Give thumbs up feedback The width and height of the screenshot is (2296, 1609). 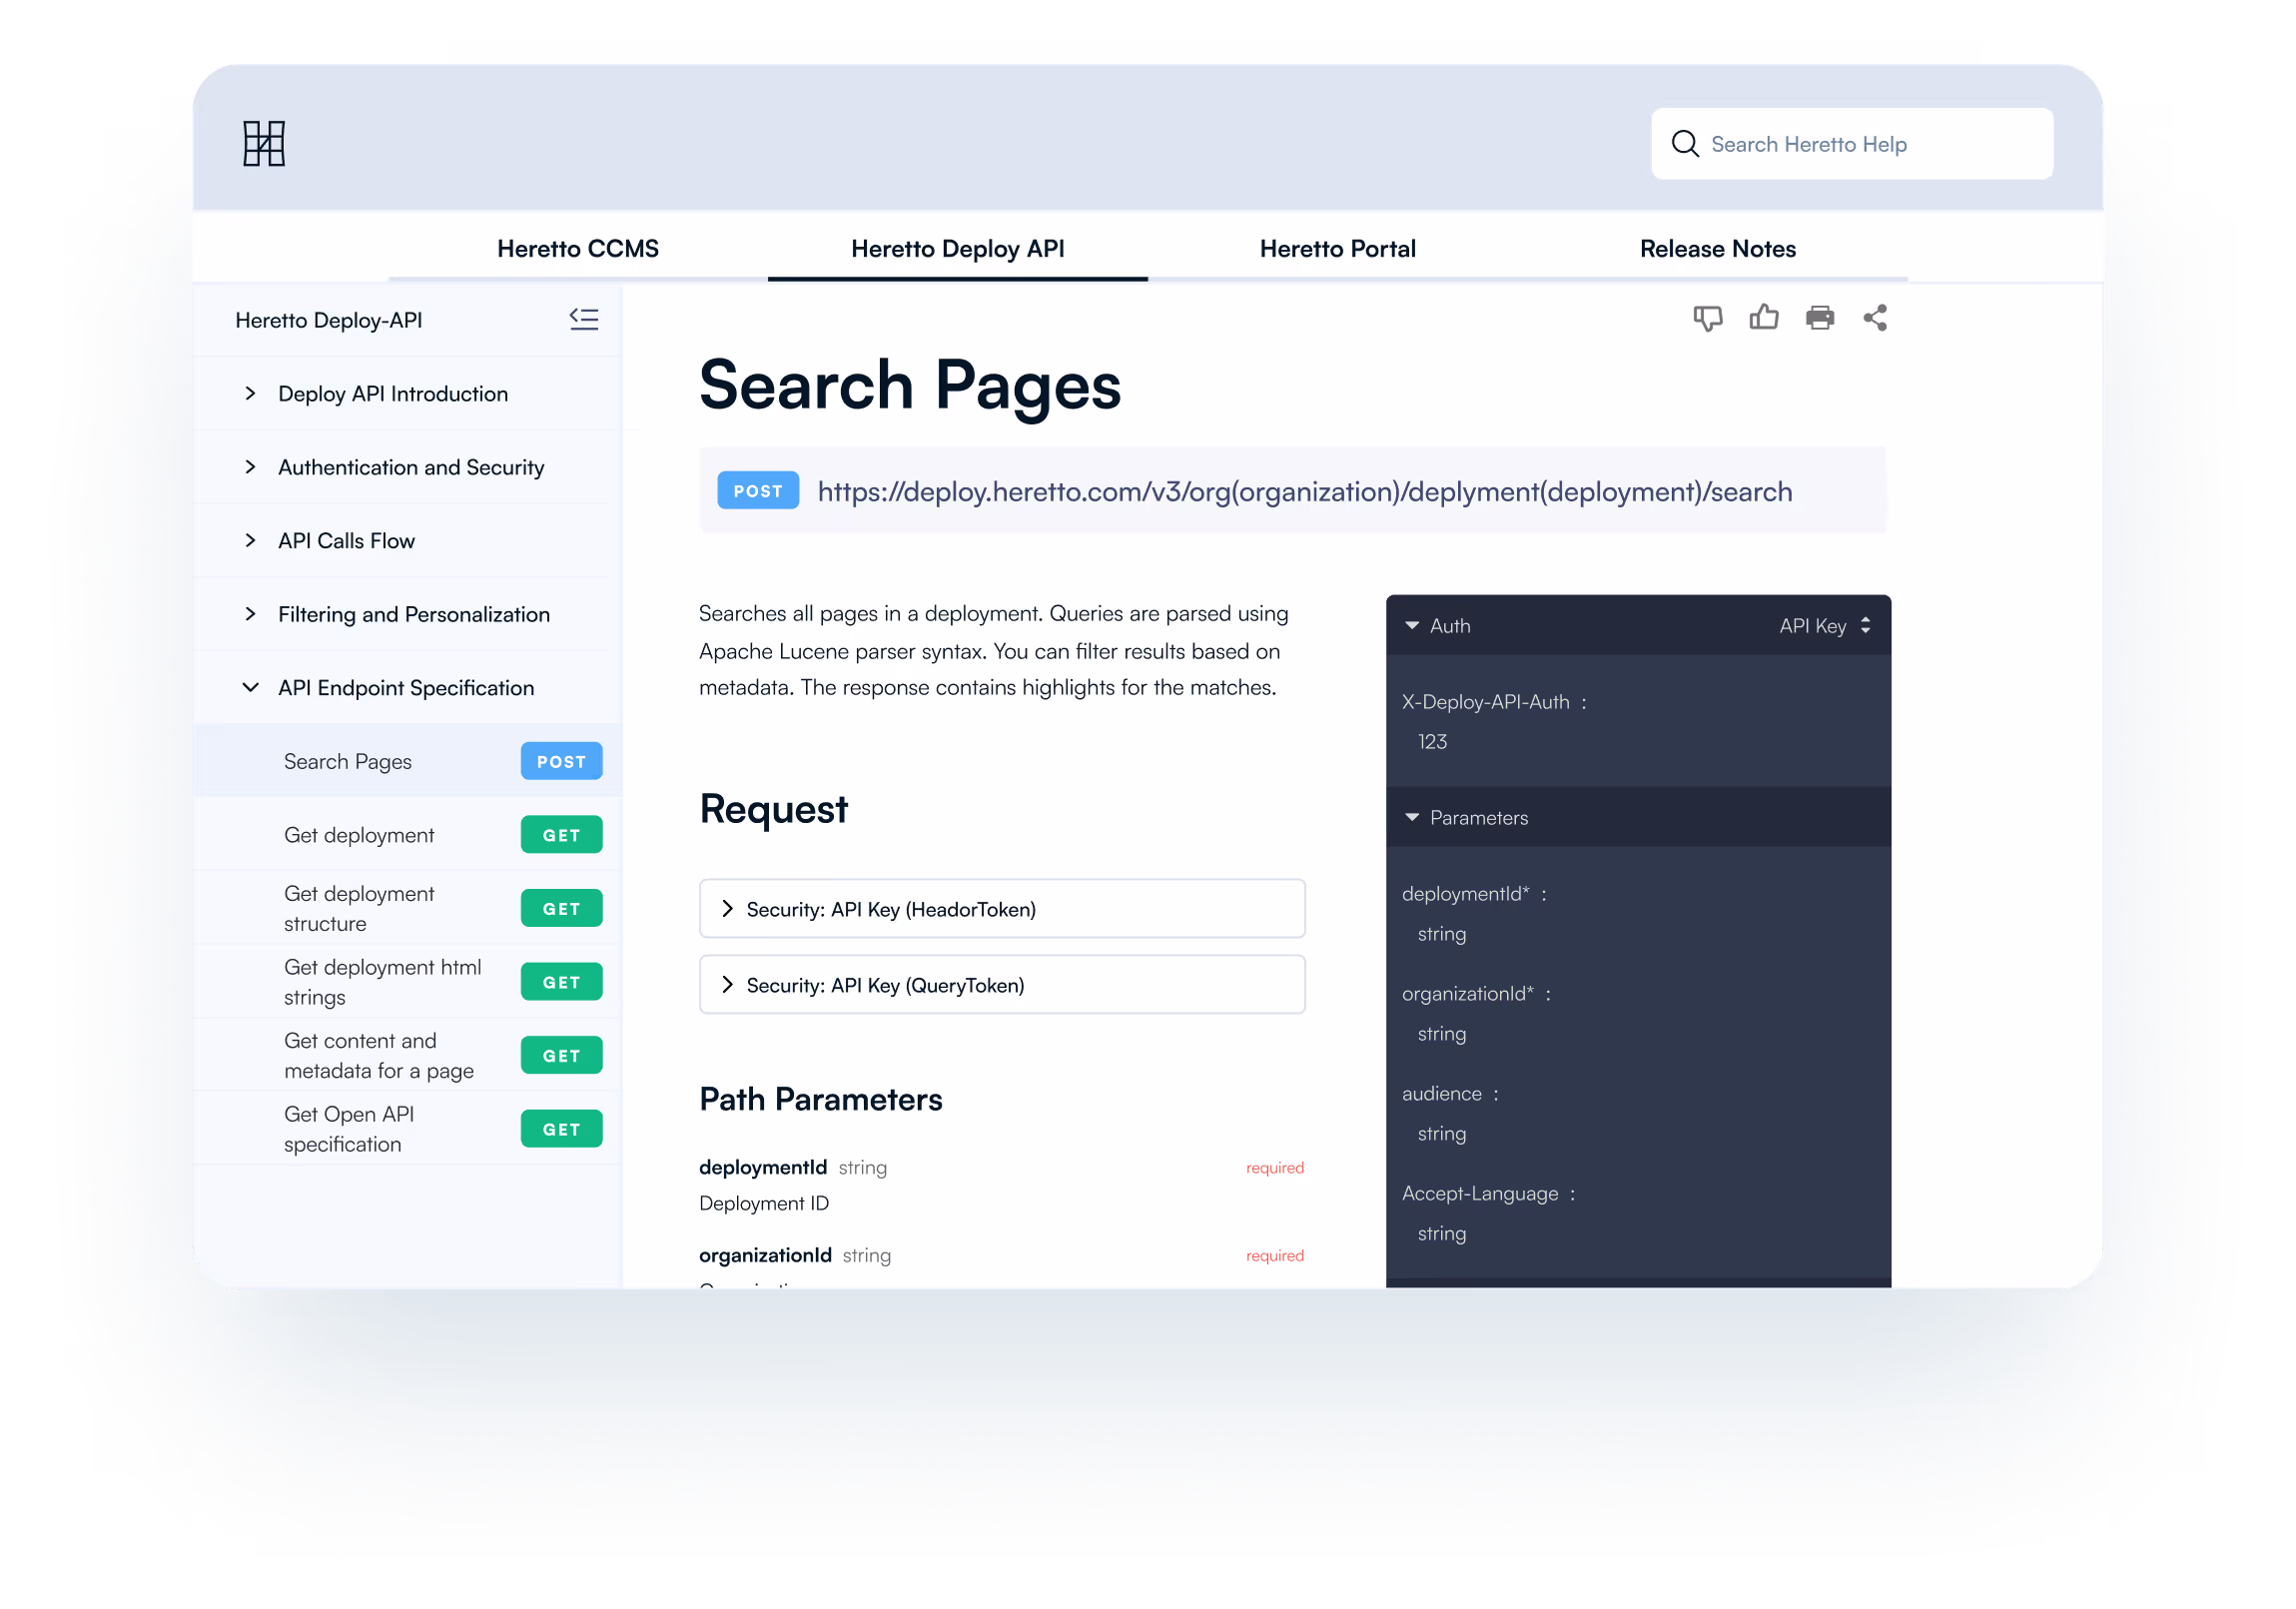(1763, 317)
